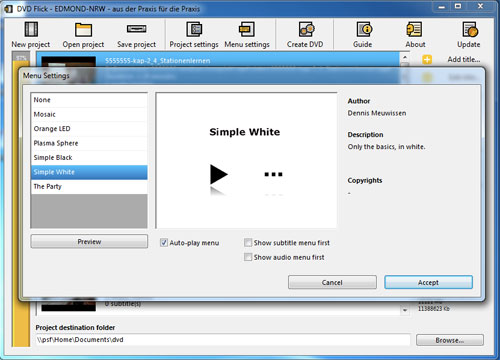Minimize the DVD Flick window
Screen dimensions: 500x360
coord(442,6)
